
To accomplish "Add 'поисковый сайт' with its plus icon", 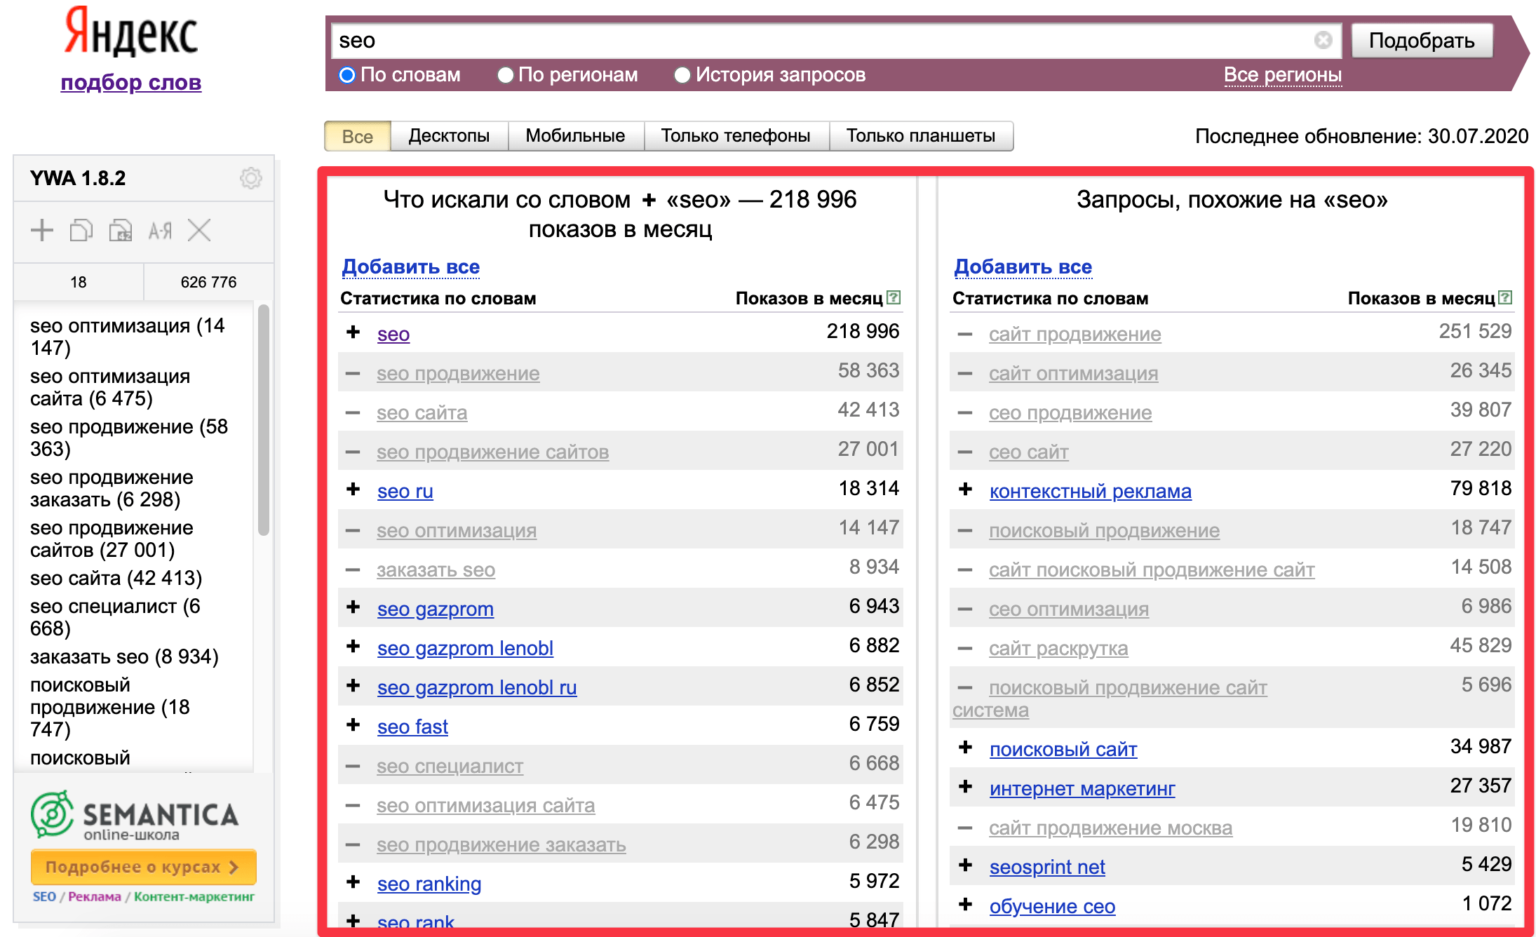I will [965, 747].
